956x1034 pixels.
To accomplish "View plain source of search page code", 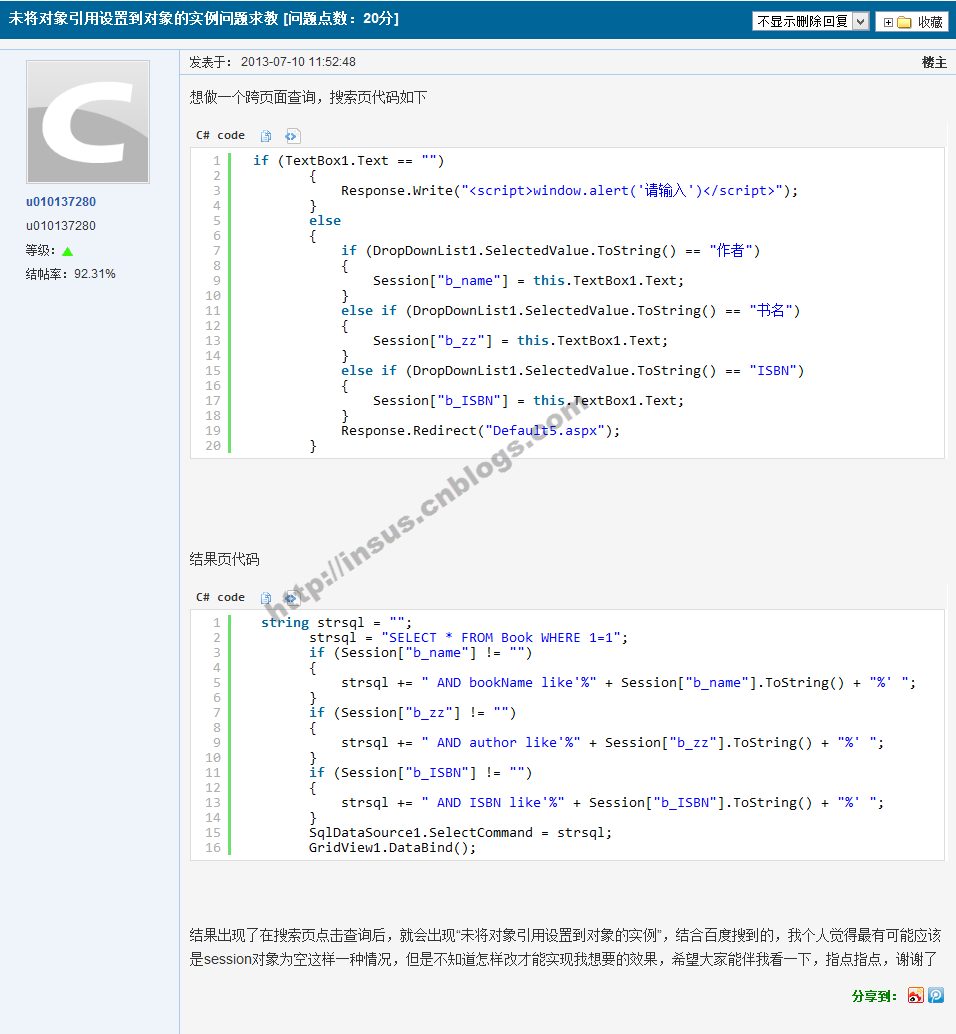I will click(x=292, y=136).
